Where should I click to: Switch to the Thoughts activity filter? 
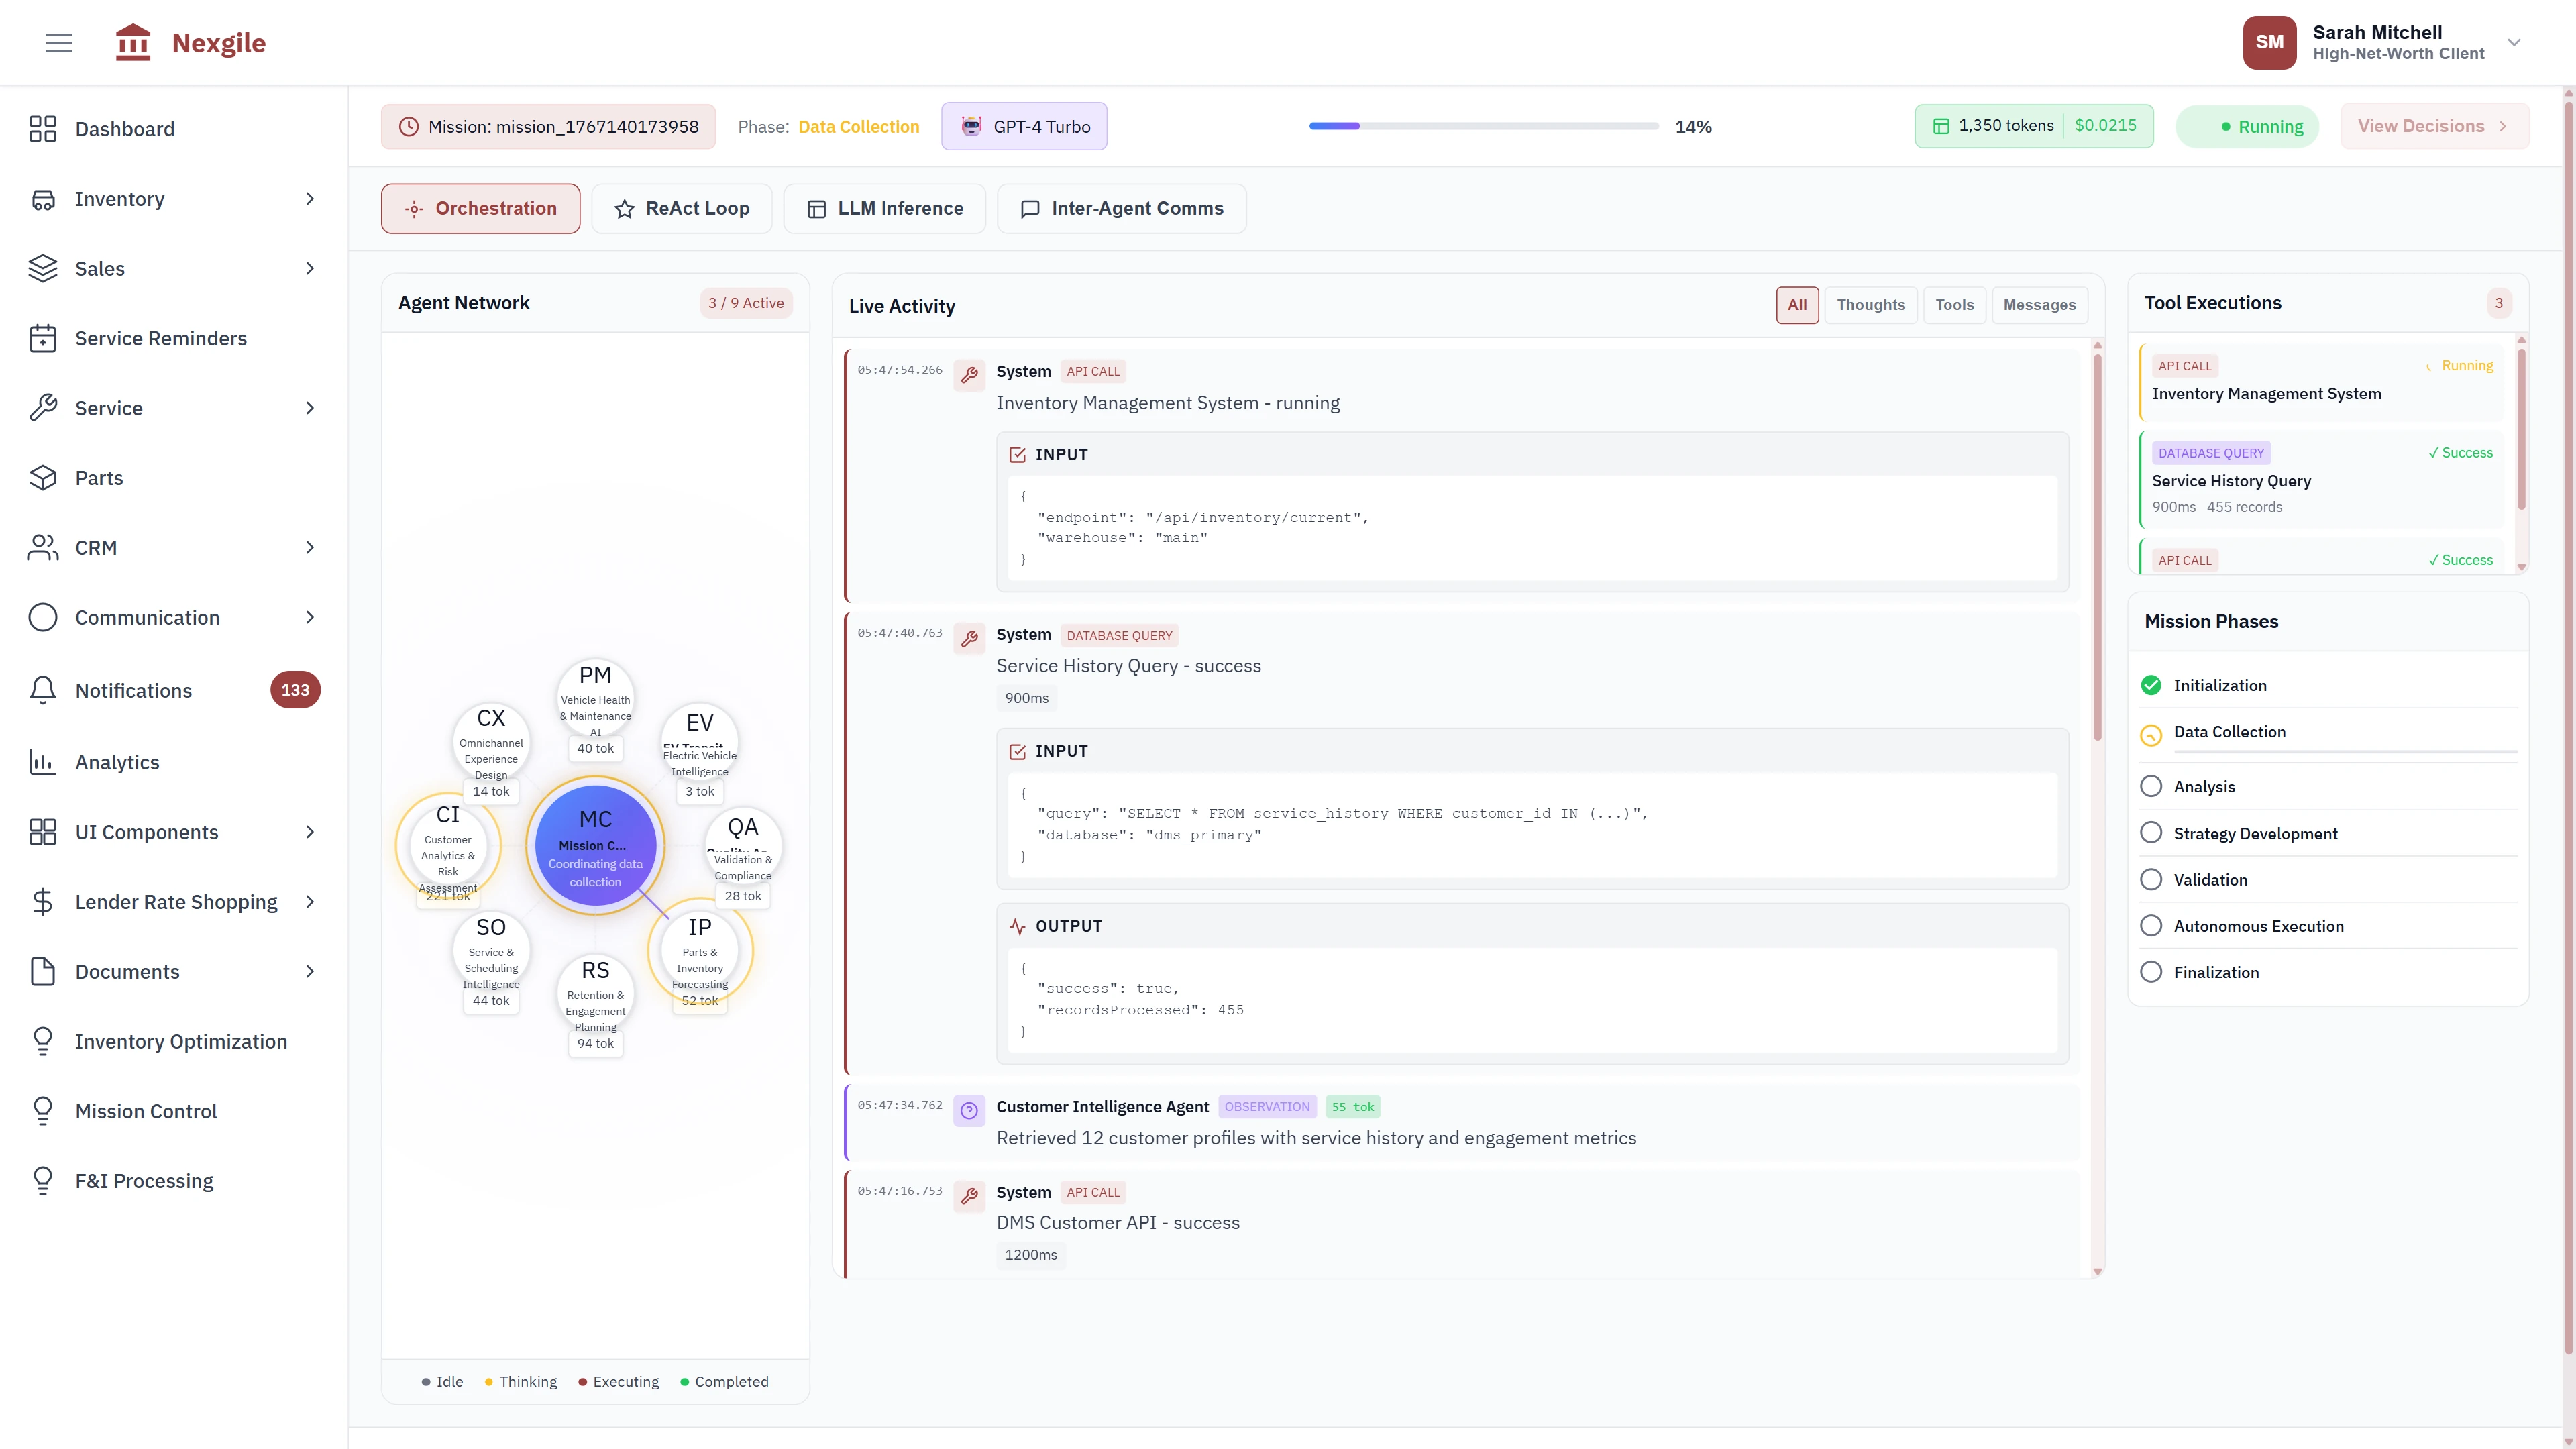tap(1871, 304)
